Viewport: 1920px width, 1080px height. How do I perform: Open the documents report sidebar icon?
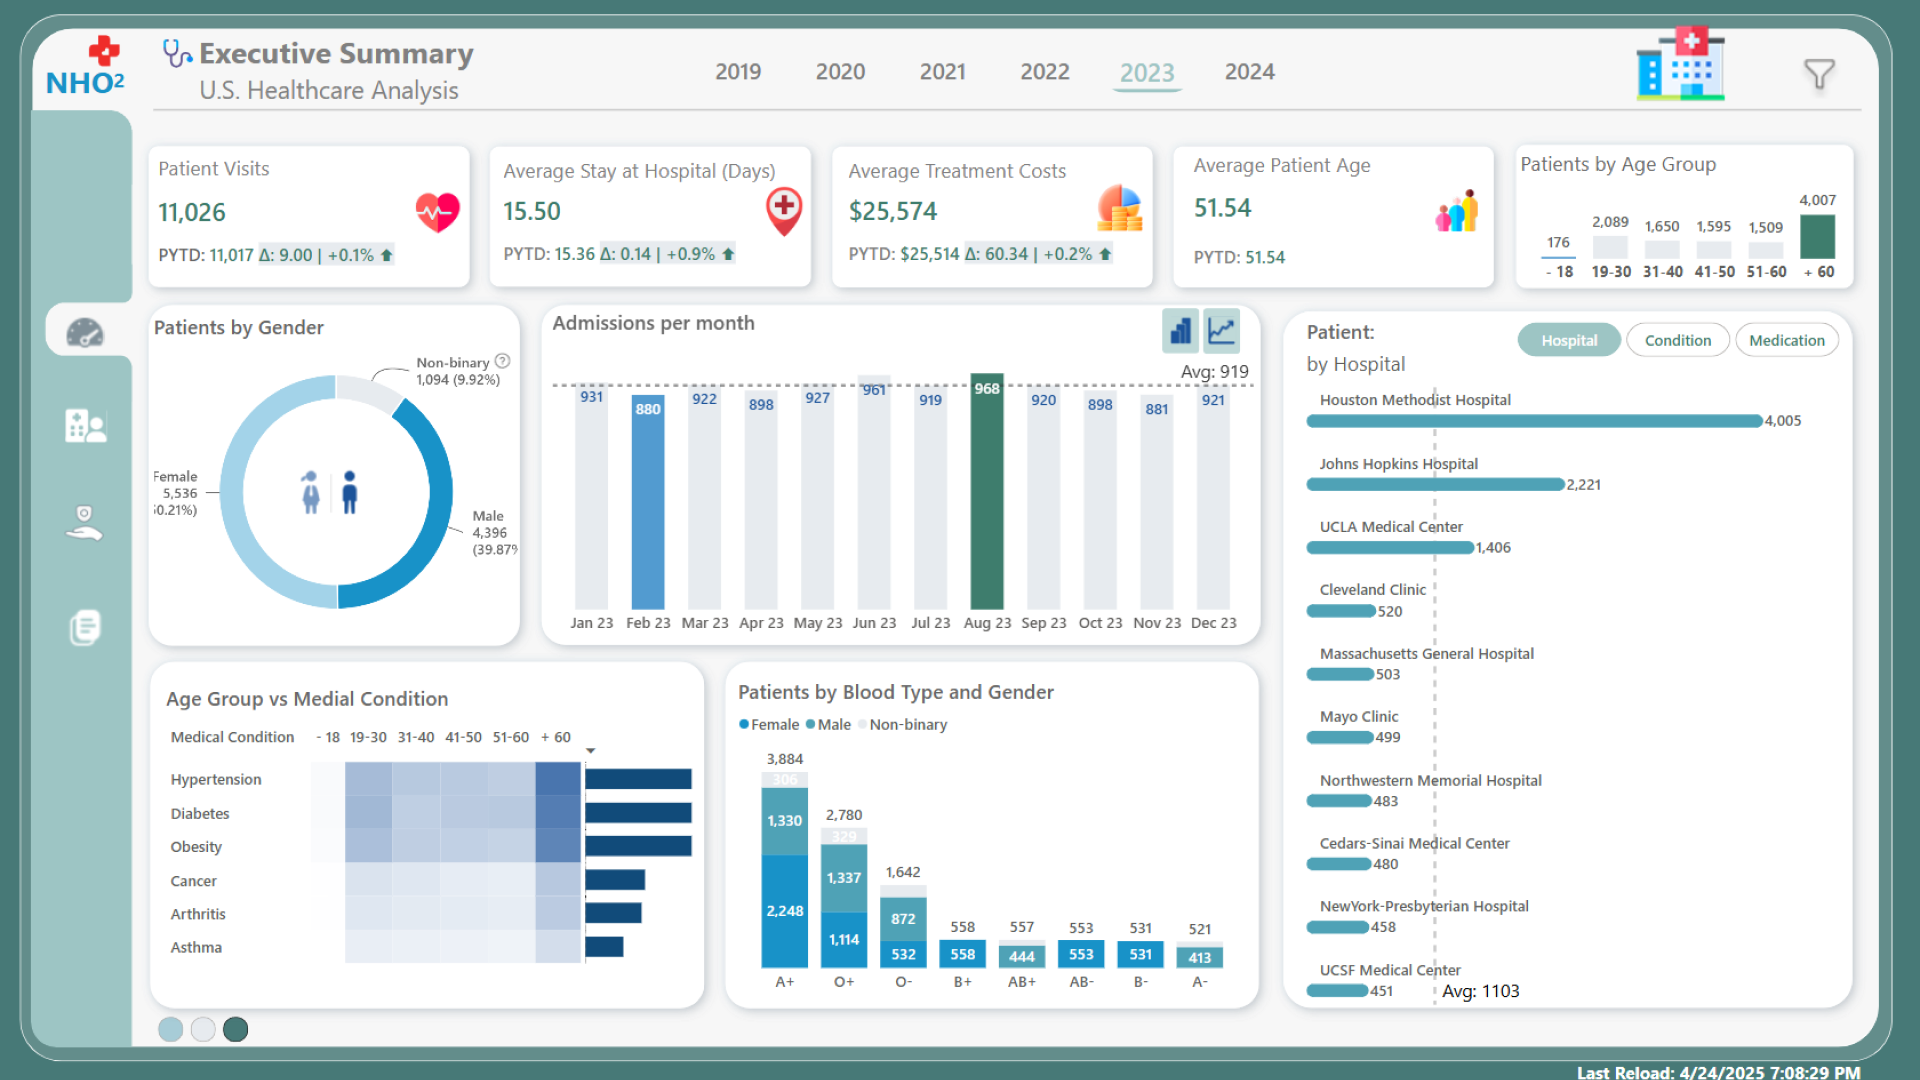85,627
